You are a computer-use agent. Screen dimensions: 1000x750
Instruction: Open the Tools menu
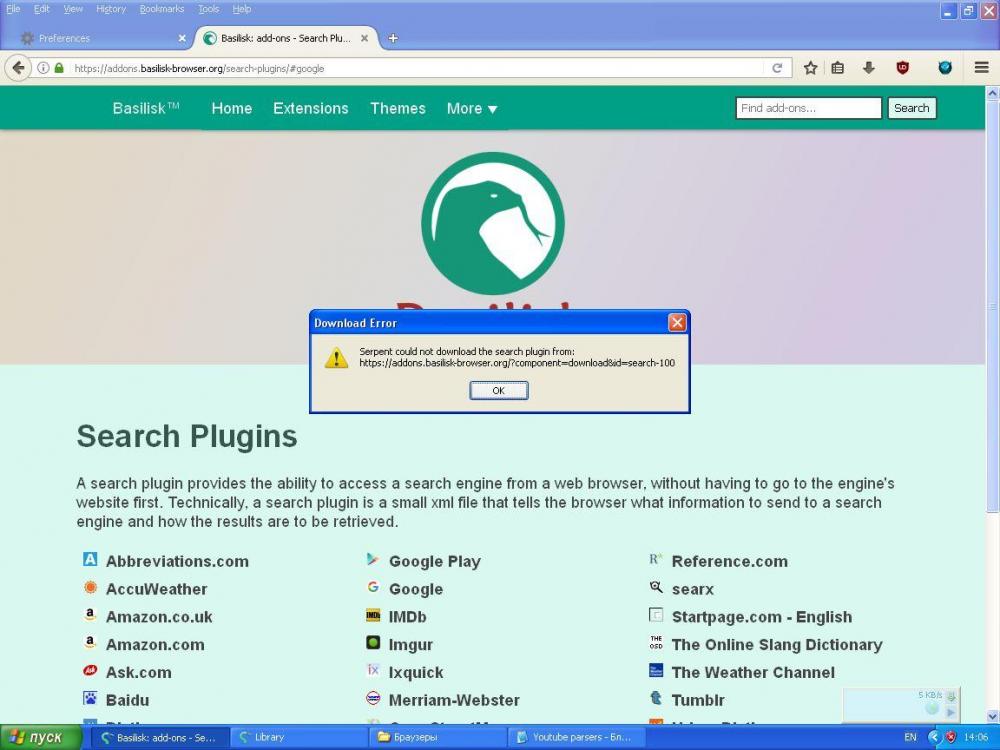[209, 9]
